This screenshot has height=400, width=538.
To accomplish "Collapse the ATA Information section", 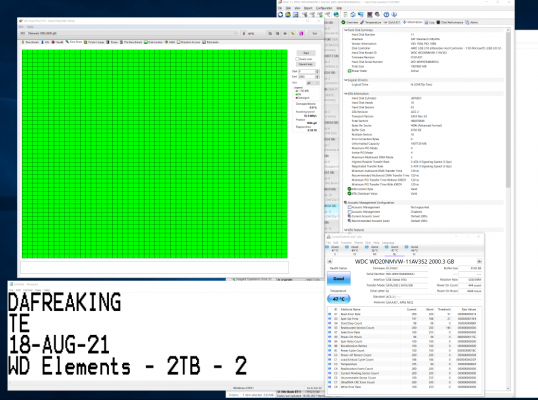I will tap(346, 93).
